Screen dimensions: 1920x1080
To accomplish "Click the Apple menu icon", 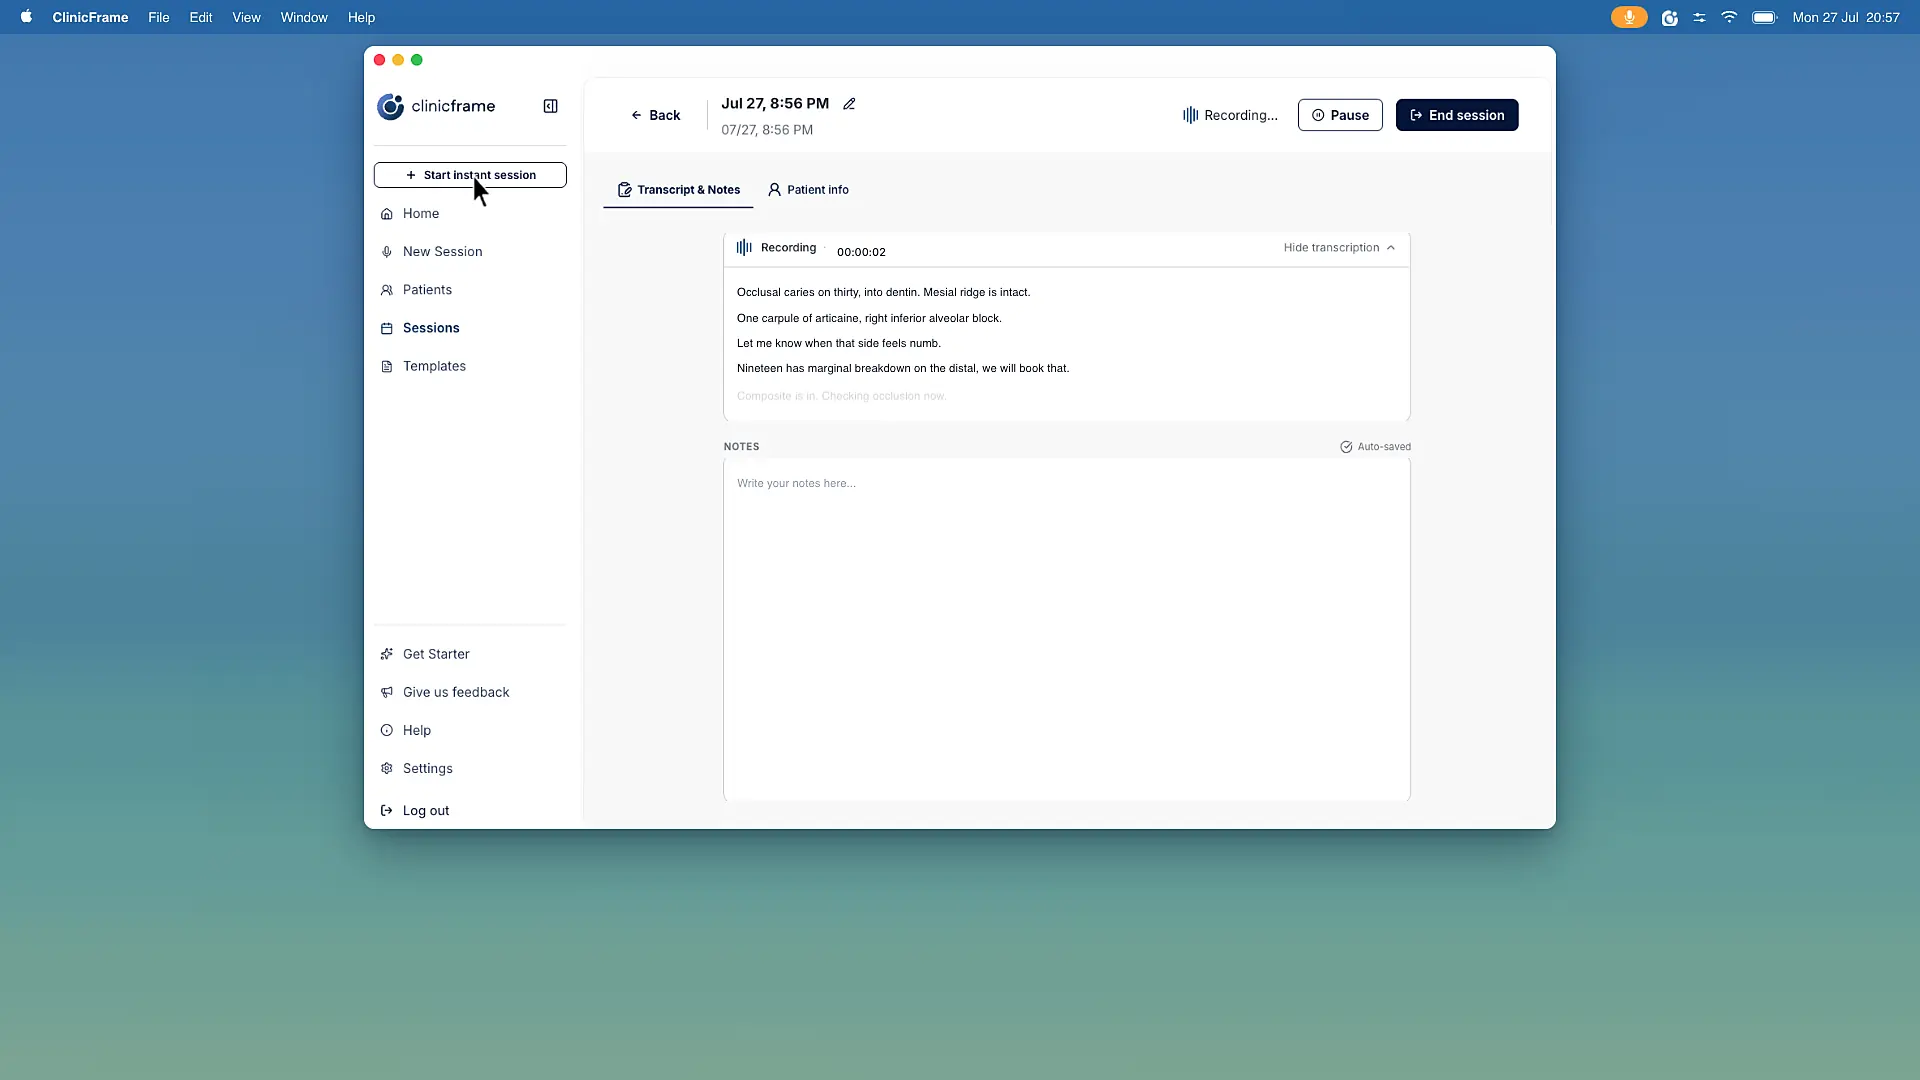I will (x=26, y=17).
